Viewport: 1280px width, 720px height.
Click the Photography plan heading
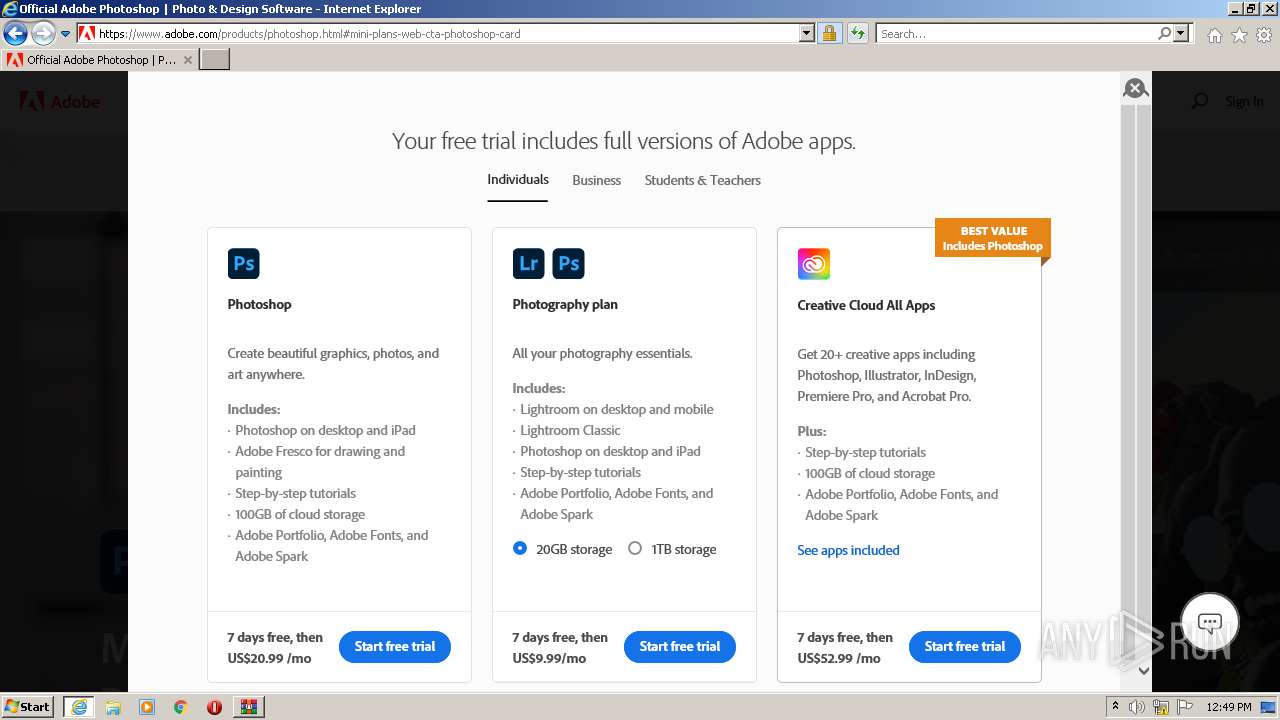click(x=565, y=304)
